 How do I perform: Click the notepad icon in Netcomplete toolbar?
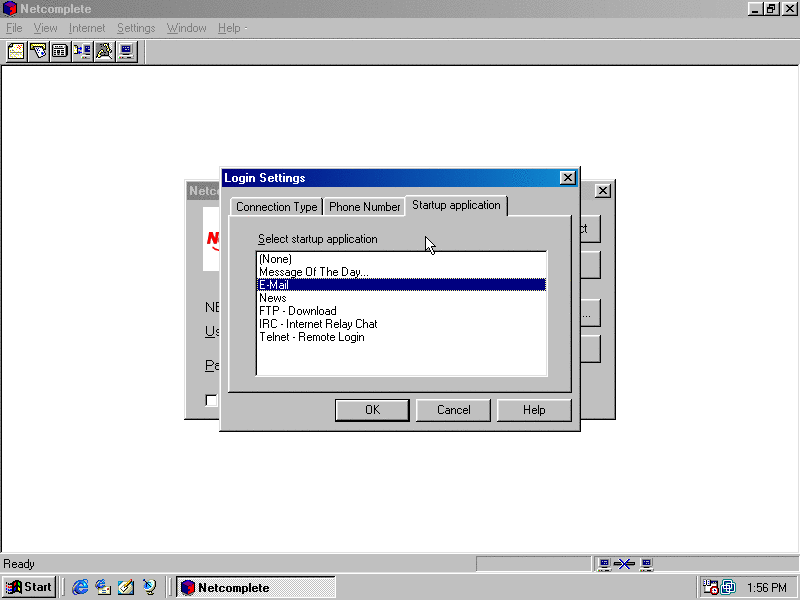16,51
